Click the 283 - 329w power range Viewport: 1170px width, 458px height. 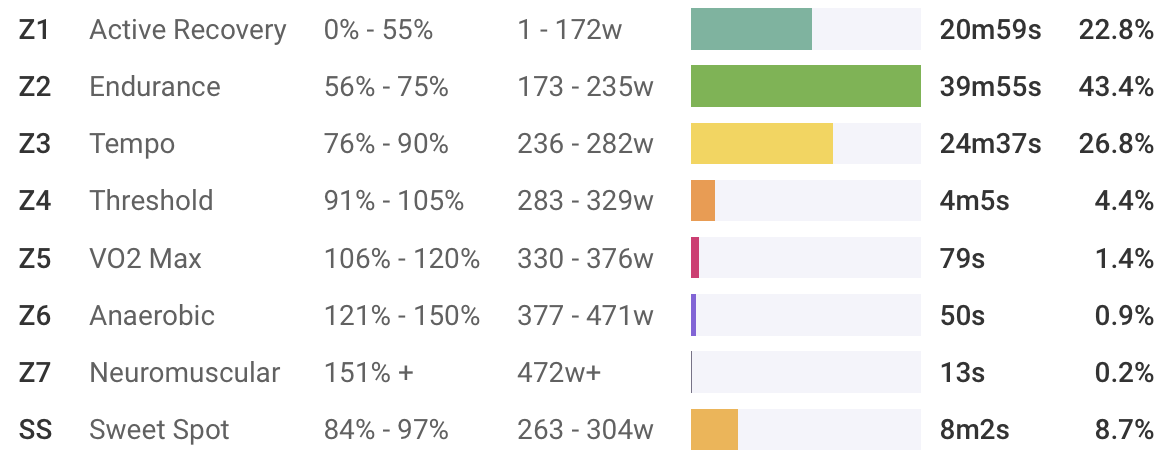tap(585, 201)
